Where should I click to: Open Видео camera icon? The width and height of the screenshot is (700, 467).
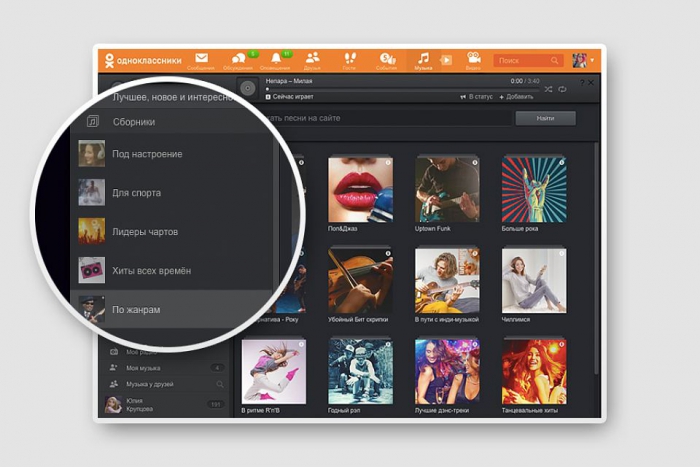473,58
